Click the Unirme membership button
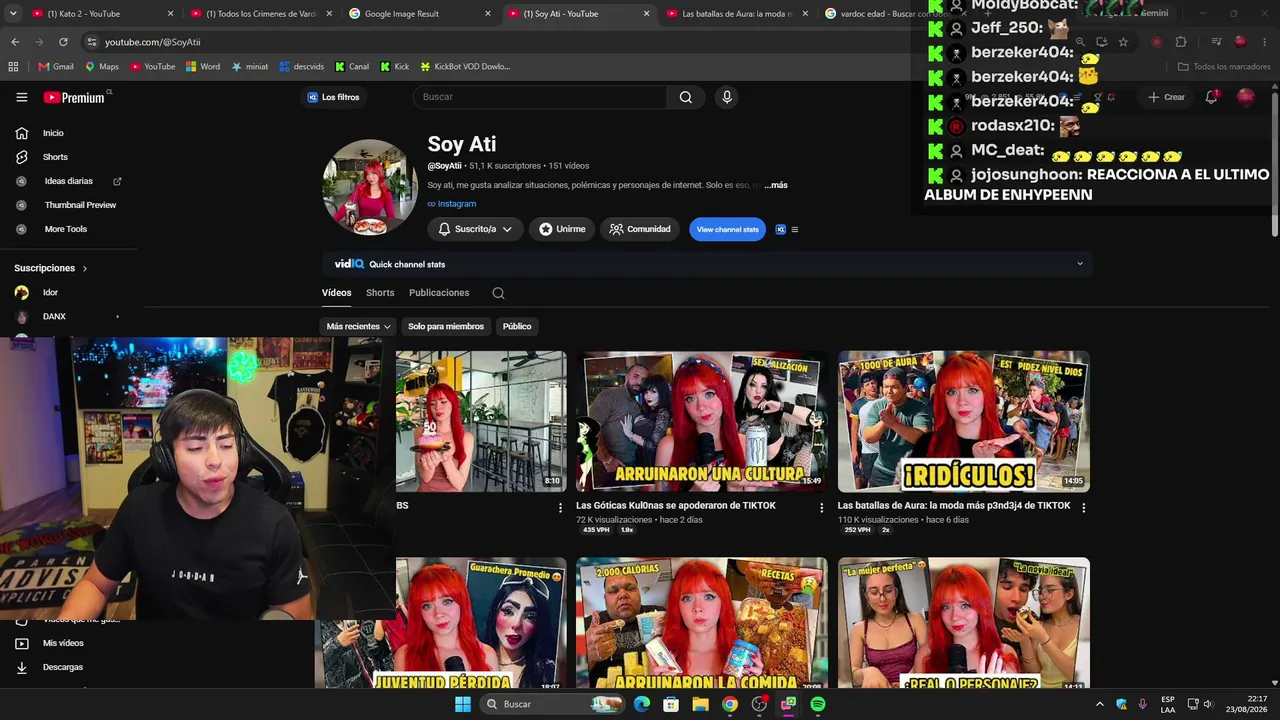The image size is (1280, 720). click(x=562, y=229)
